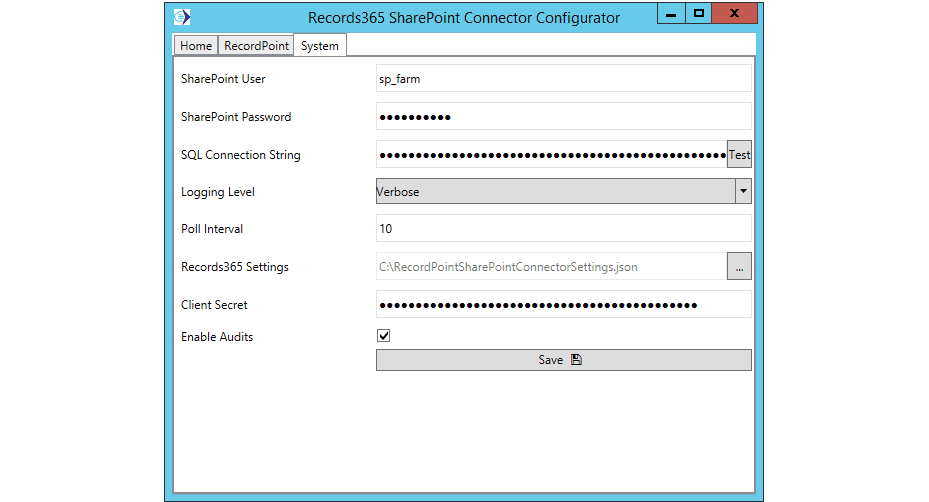This screenshot has height=502, width=929.
Task: Click the Poll Interval field
Action: point(563,229)
